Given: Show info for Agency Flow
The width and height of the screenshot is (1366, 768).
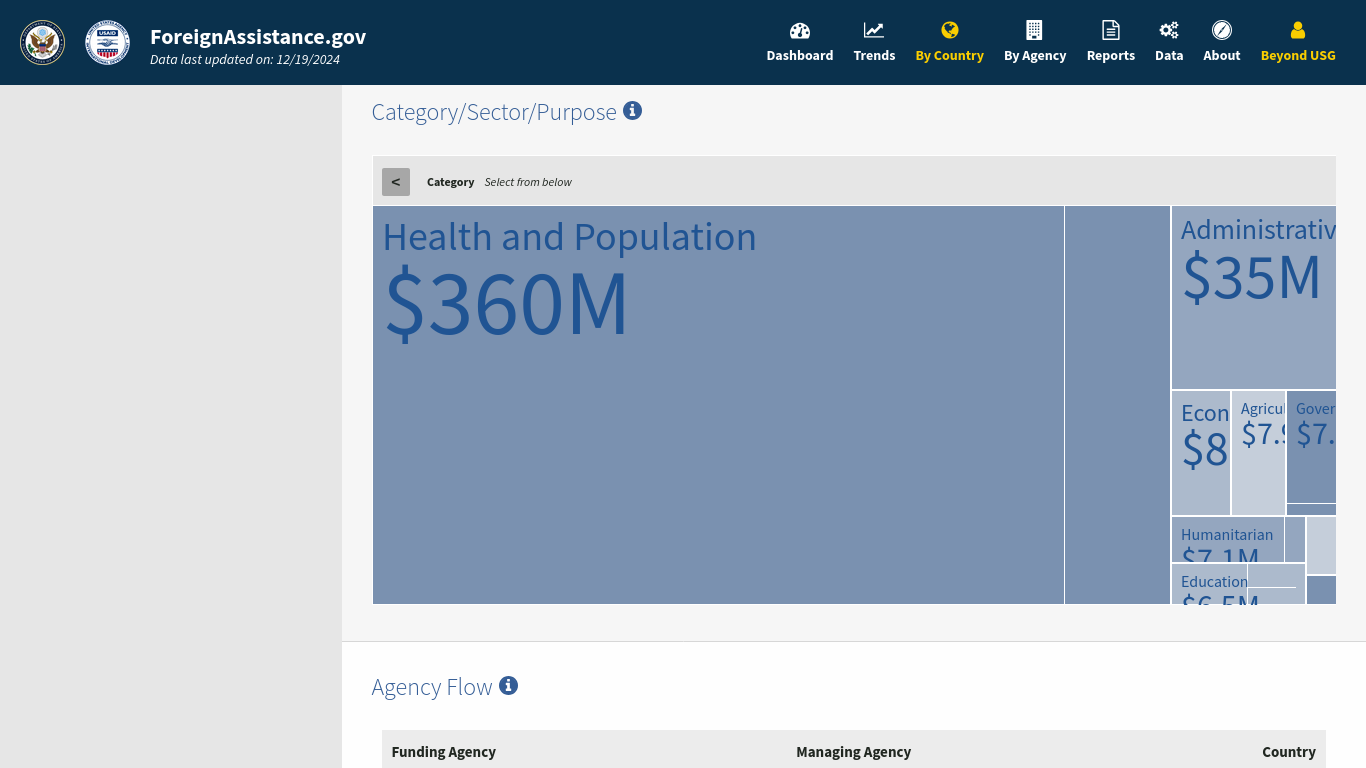Looking at the screenshot, I should coord(508,686).
